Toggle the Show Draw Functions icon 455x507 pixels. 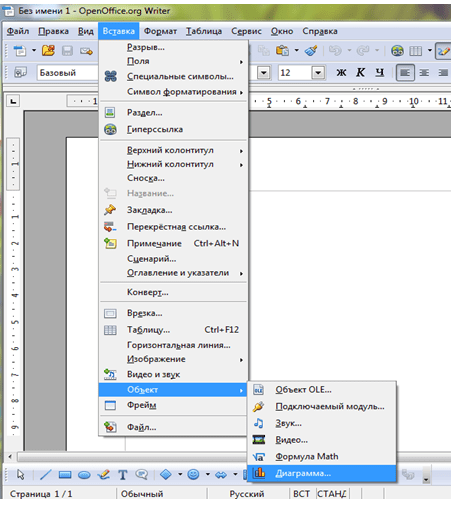pos(444,51)
